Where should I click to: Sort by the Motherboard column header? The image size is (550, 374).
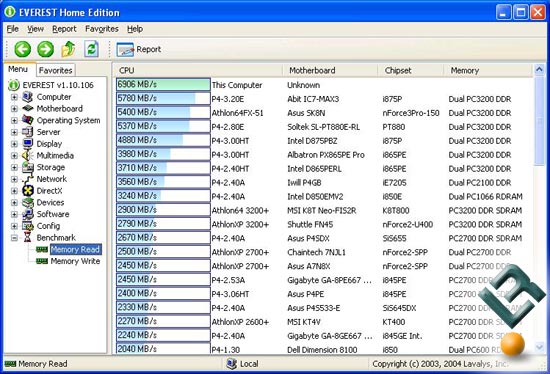(329, 70)
